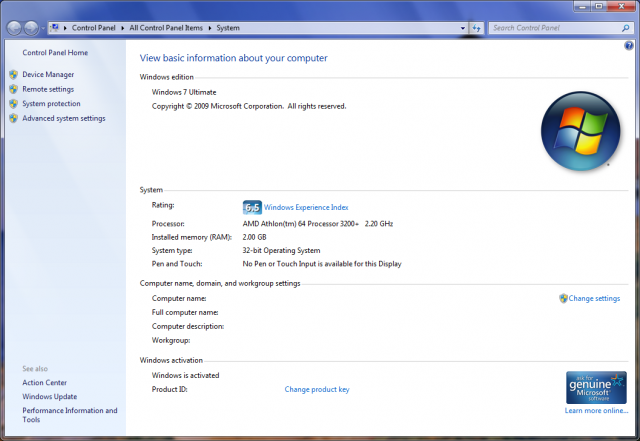Image resolution: width=640 pixels, height=441 pixels.
Task: Open Remote settings link
Action: [x=48, y=89]
